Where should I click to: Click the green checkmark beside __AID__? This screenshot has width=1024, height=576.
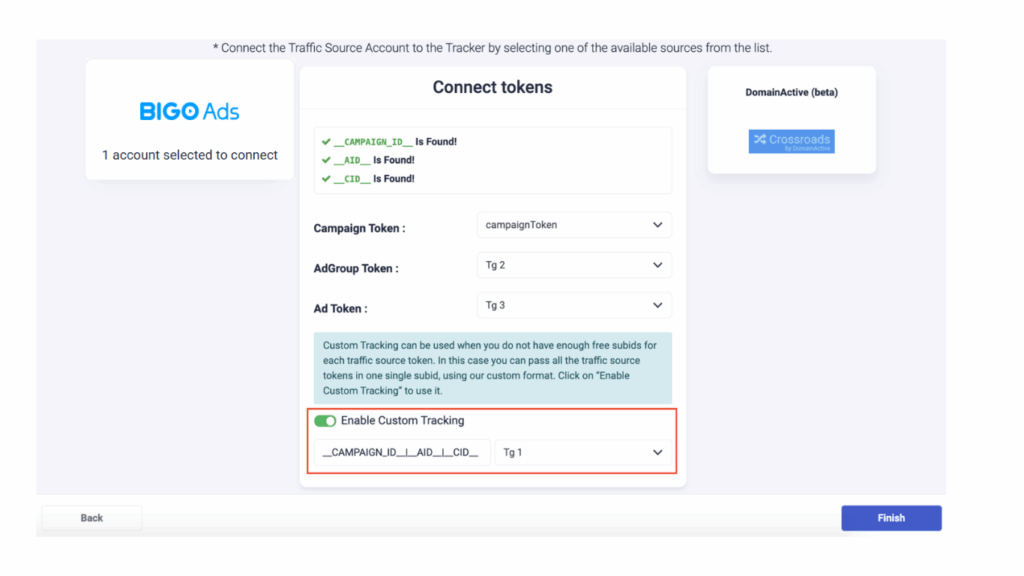click(x=326, y=160)
